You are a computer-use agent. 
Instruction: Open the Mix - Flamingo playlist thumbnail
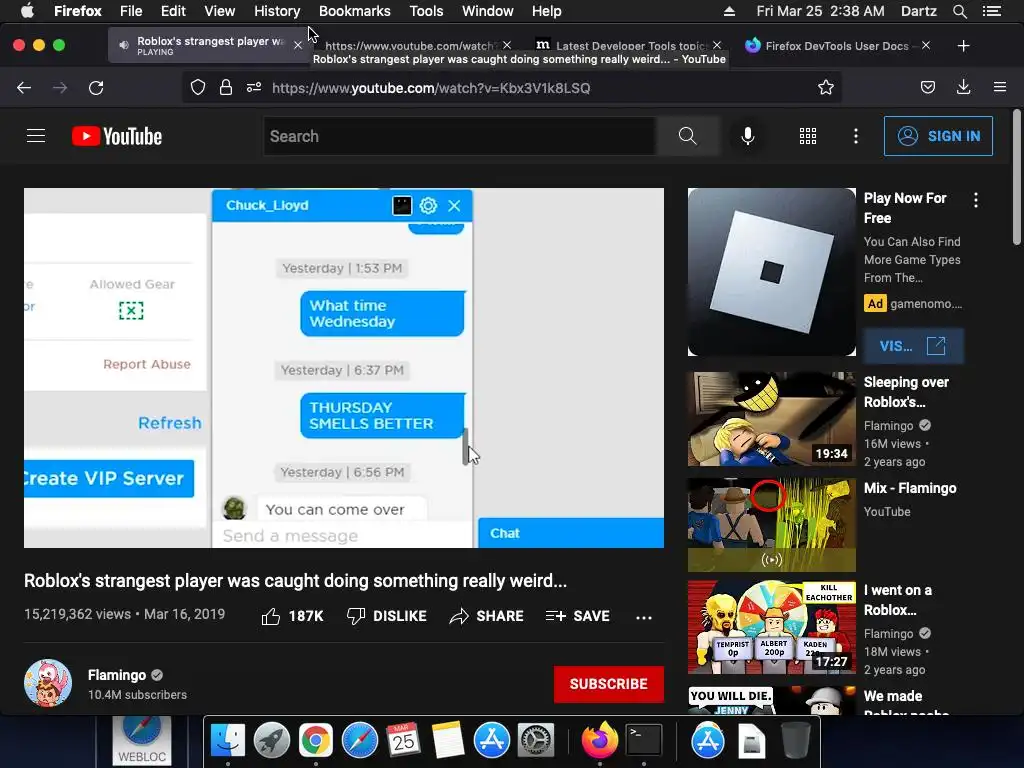[771, 525]
